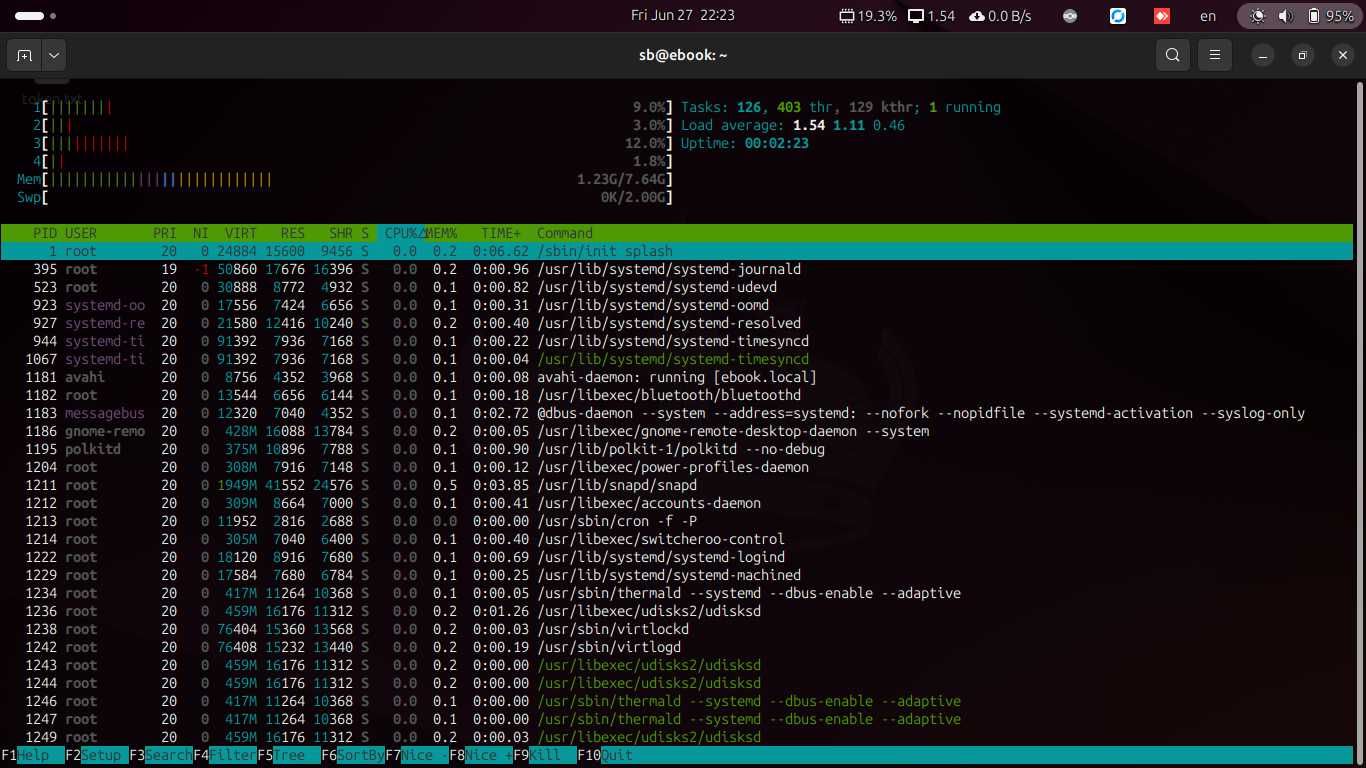
Task: Sort by the RES column header
Action: tap(293, 233)
